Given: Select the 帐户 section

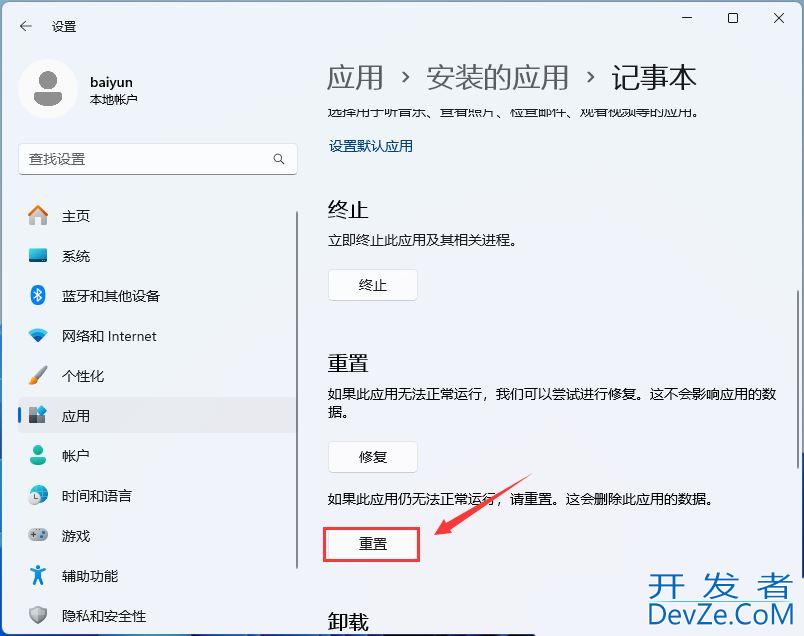Looking at the screenshot, I should [157, 455].
